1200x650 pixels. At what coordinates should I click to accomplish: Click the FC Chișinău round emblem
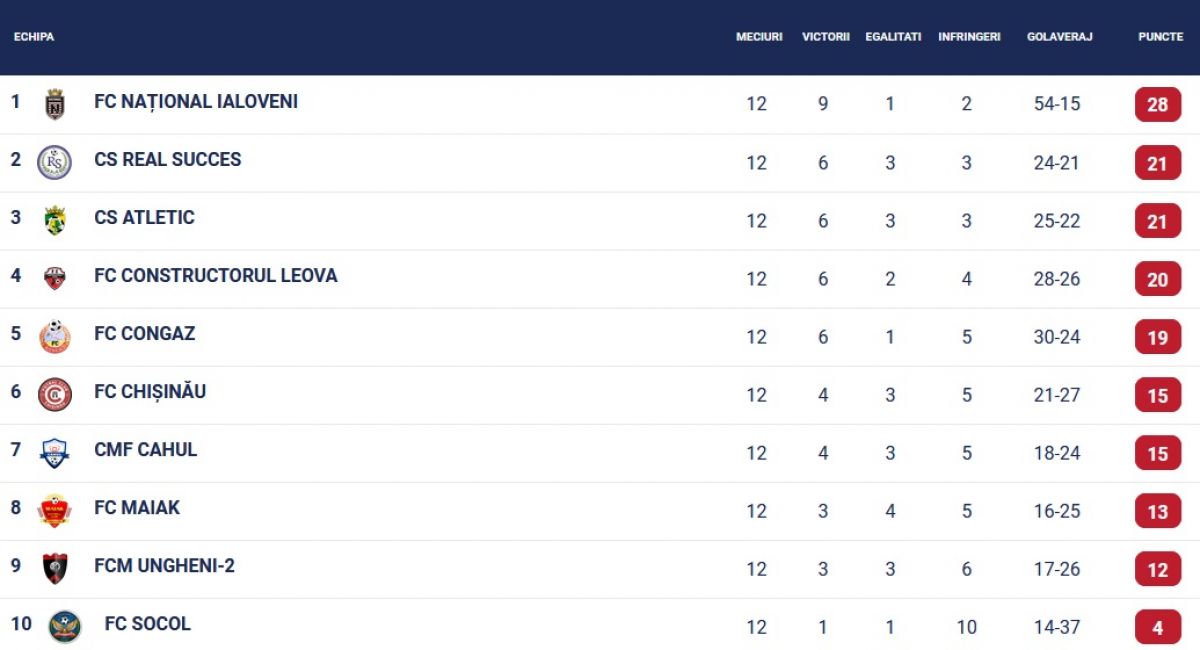click(55, 394)
